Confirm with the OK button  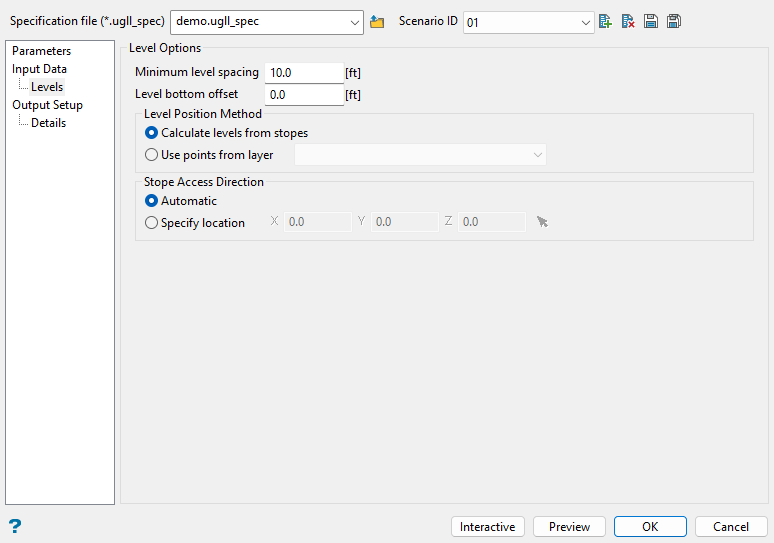[650, 527]
